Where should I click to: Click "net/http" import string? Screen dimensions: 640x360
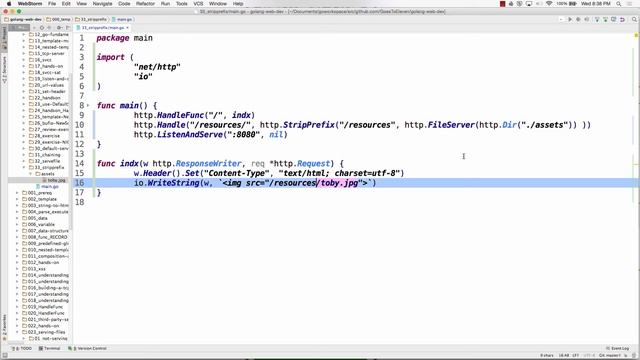tap(157, 67)
